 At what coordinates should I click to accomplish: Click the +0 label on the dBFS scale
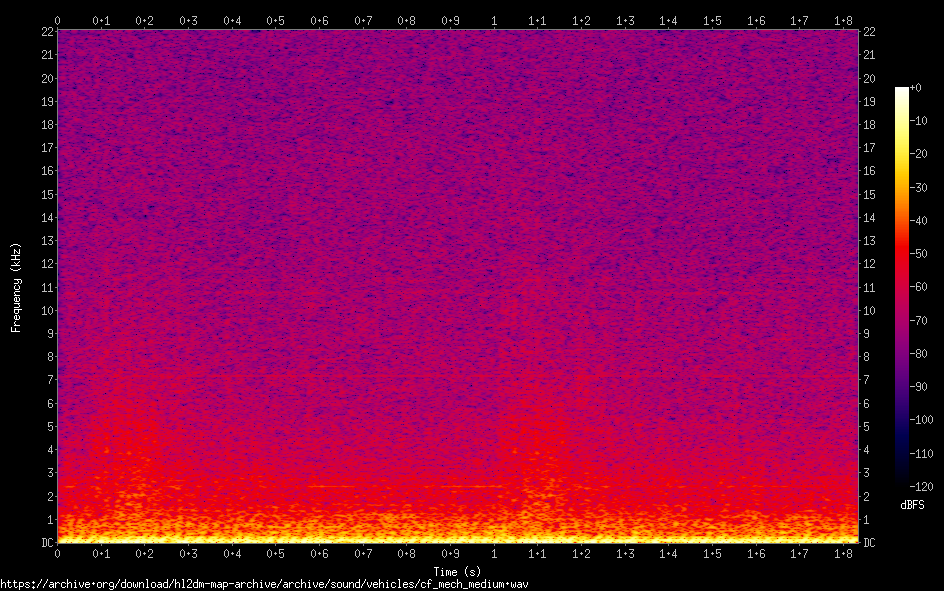tap(918, 88)
